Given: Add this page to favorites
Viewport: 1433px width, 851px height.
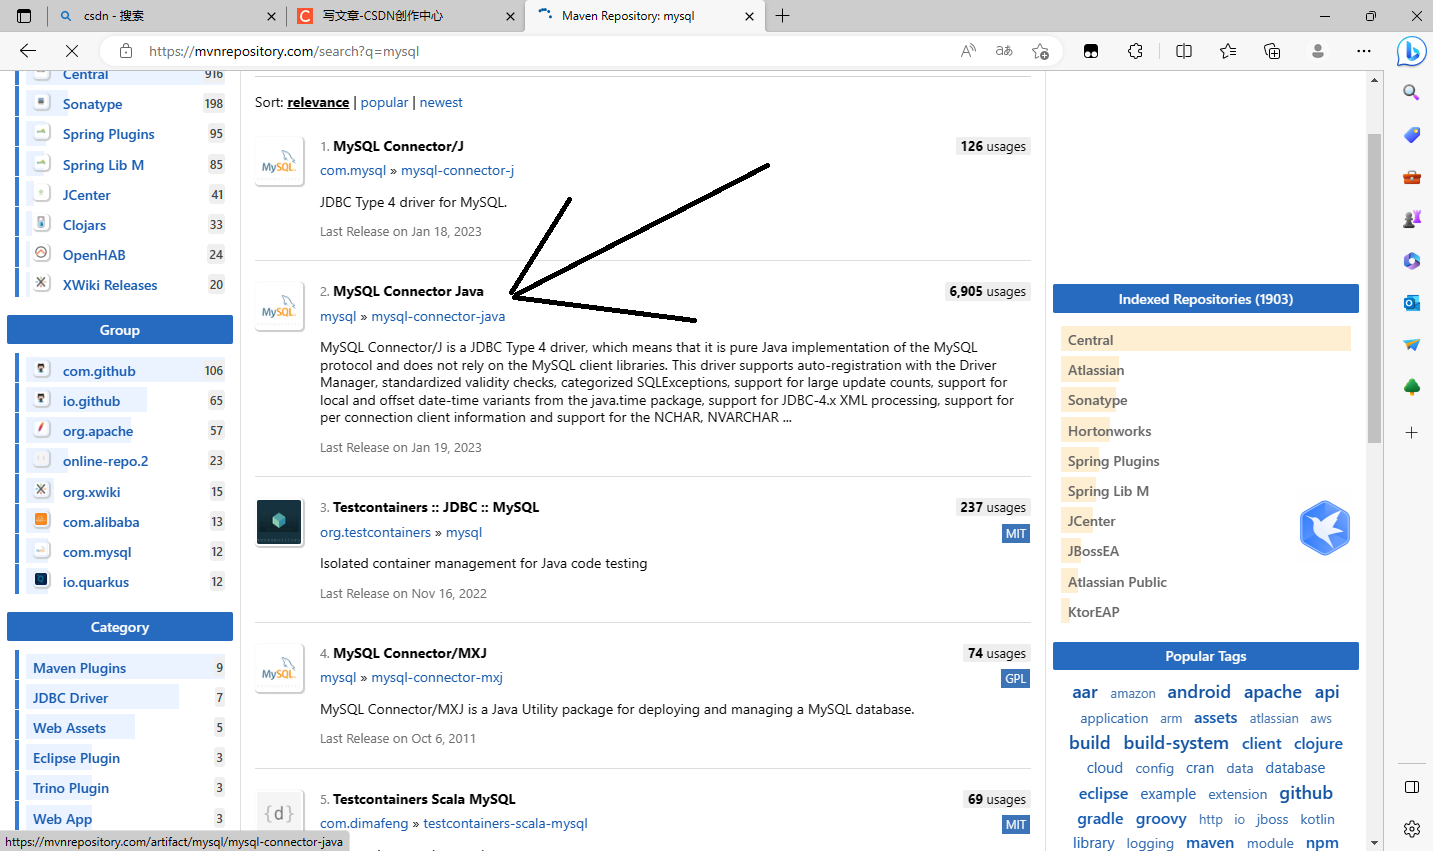Looking at the screenshot, I should [1040, 51].
